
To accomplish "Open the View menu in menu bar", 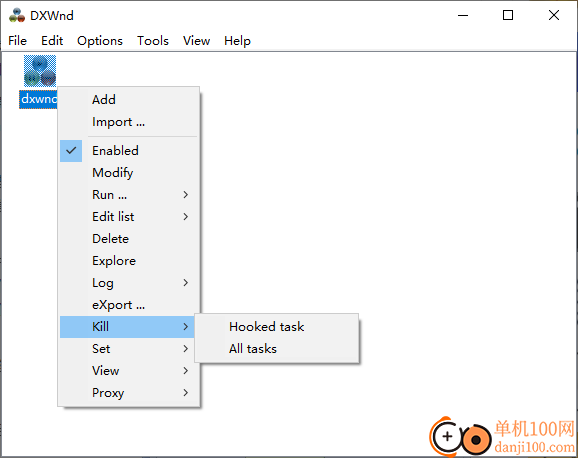I will (x=196, y=41).
